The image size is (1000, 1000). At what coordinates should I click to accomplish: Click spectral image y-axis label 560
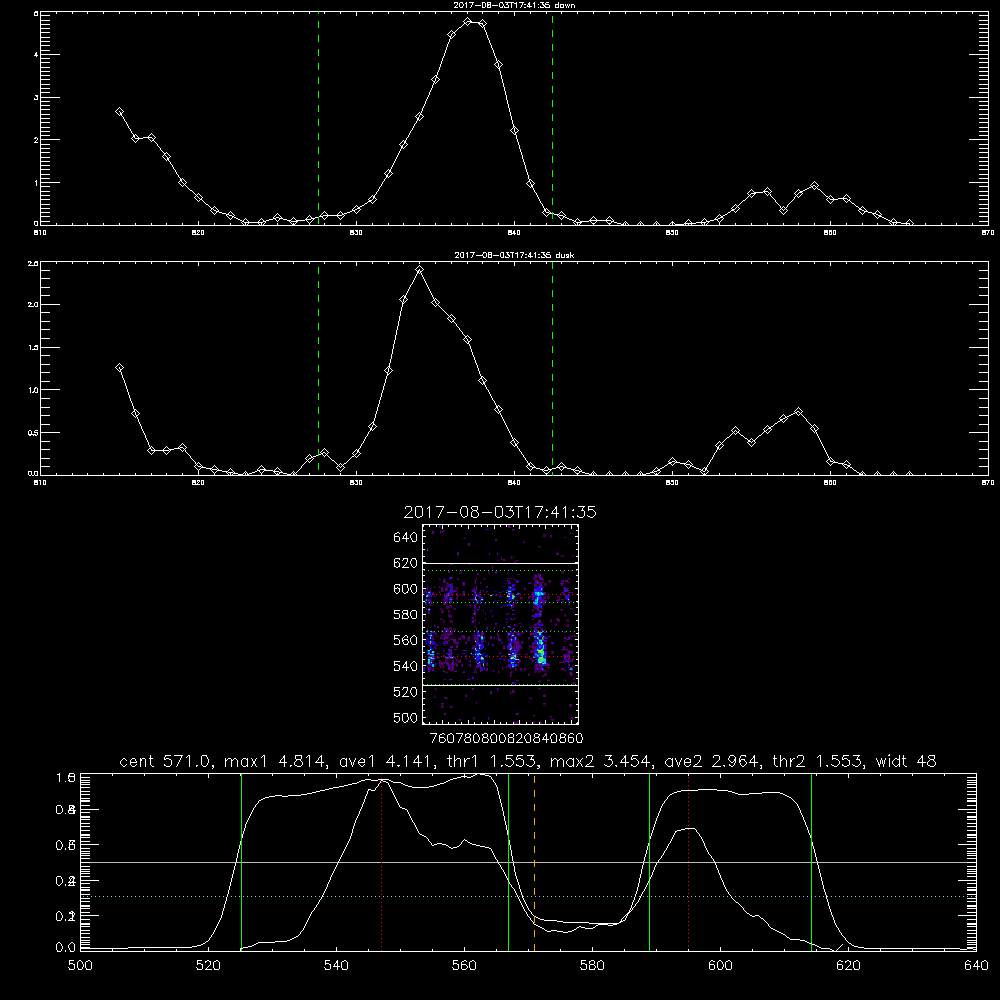(406, 640)
